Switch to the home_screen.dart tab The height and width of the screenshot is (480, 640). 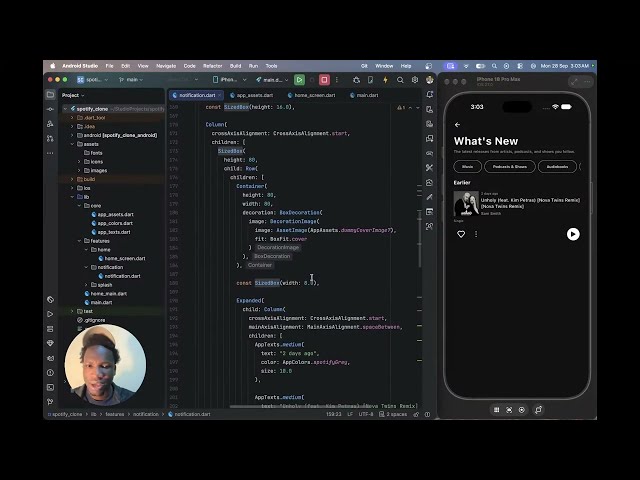coord(311,96)
